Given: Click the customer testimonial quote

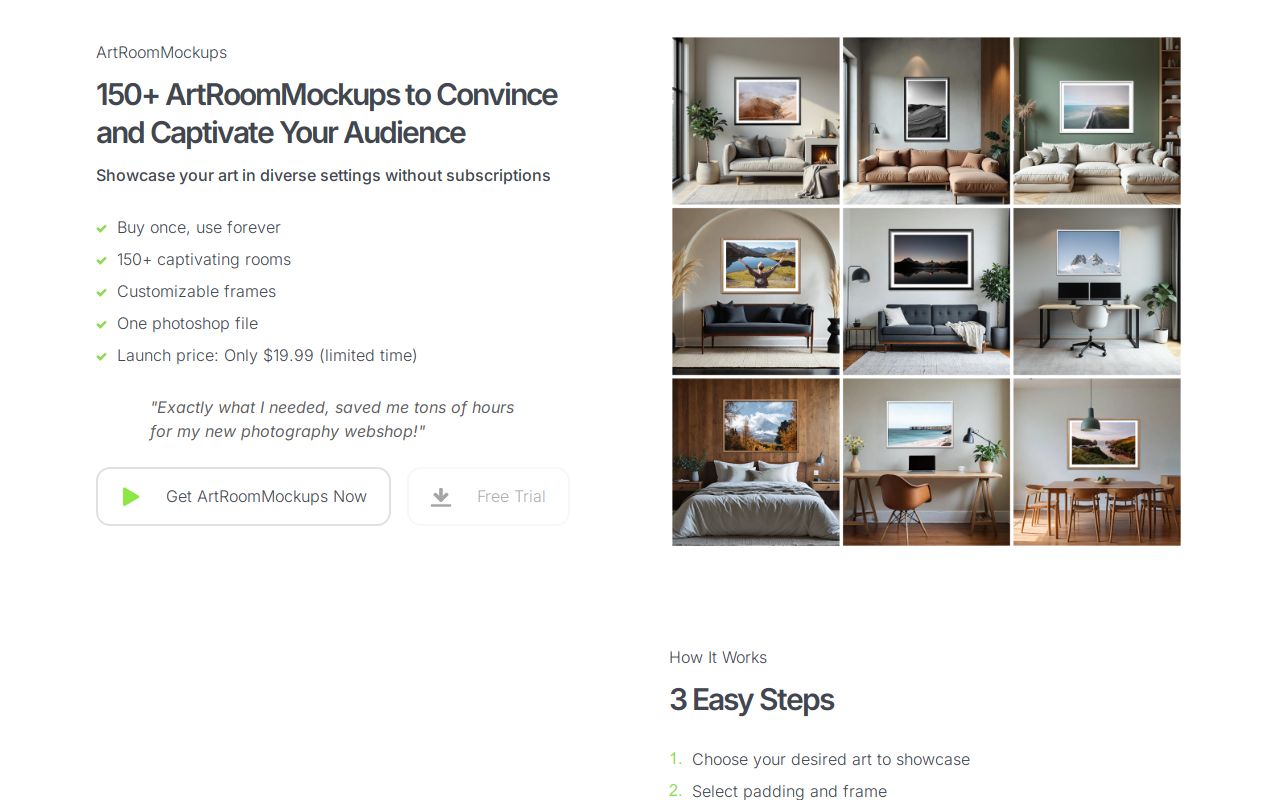Looking at the screenshot, I should coord(332,420).
